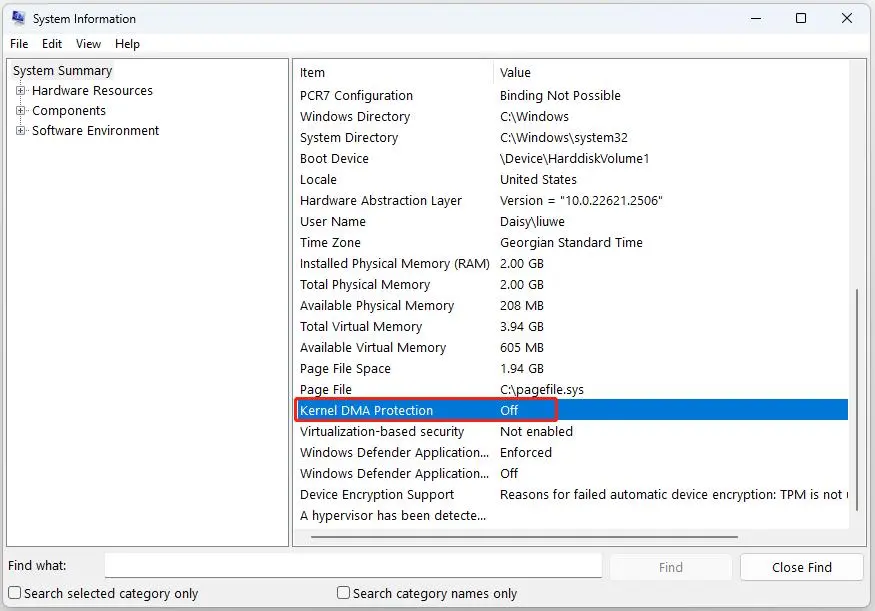The image size is (875, 611).
Task: Click the System Information app icon in title bar
Action: tap(18, 18)
